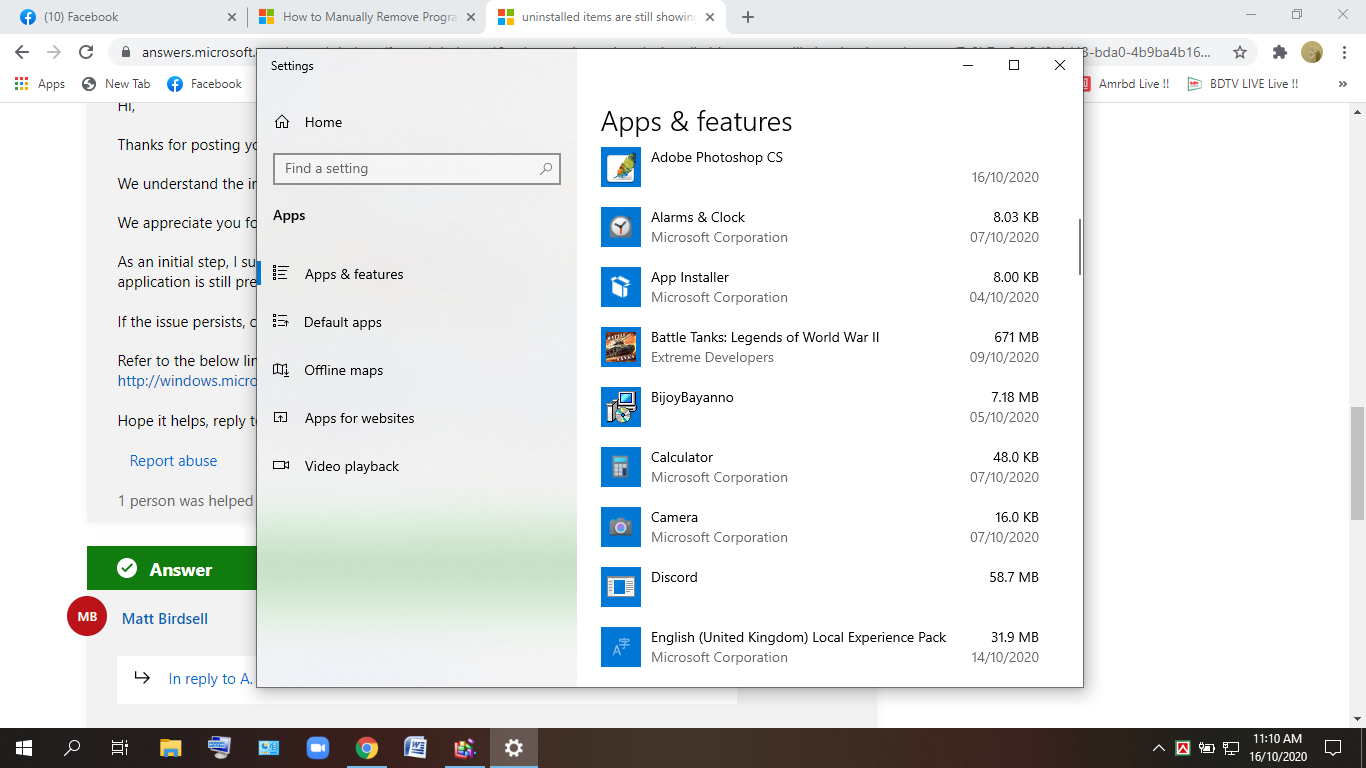The image size is (1366, 768).
Task: Bookmark this page with the star
Action: pyautogui.click(x=1240, y=52)
